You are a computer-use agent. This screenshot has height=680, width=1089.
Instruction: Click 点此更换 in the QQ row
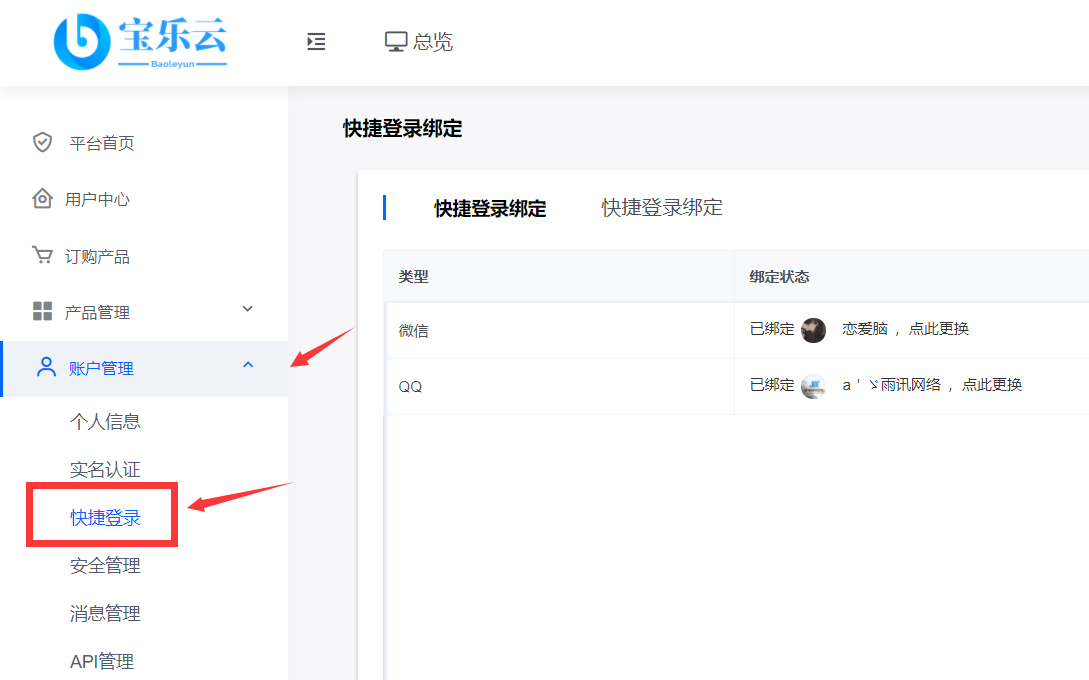tap(991, 385)
